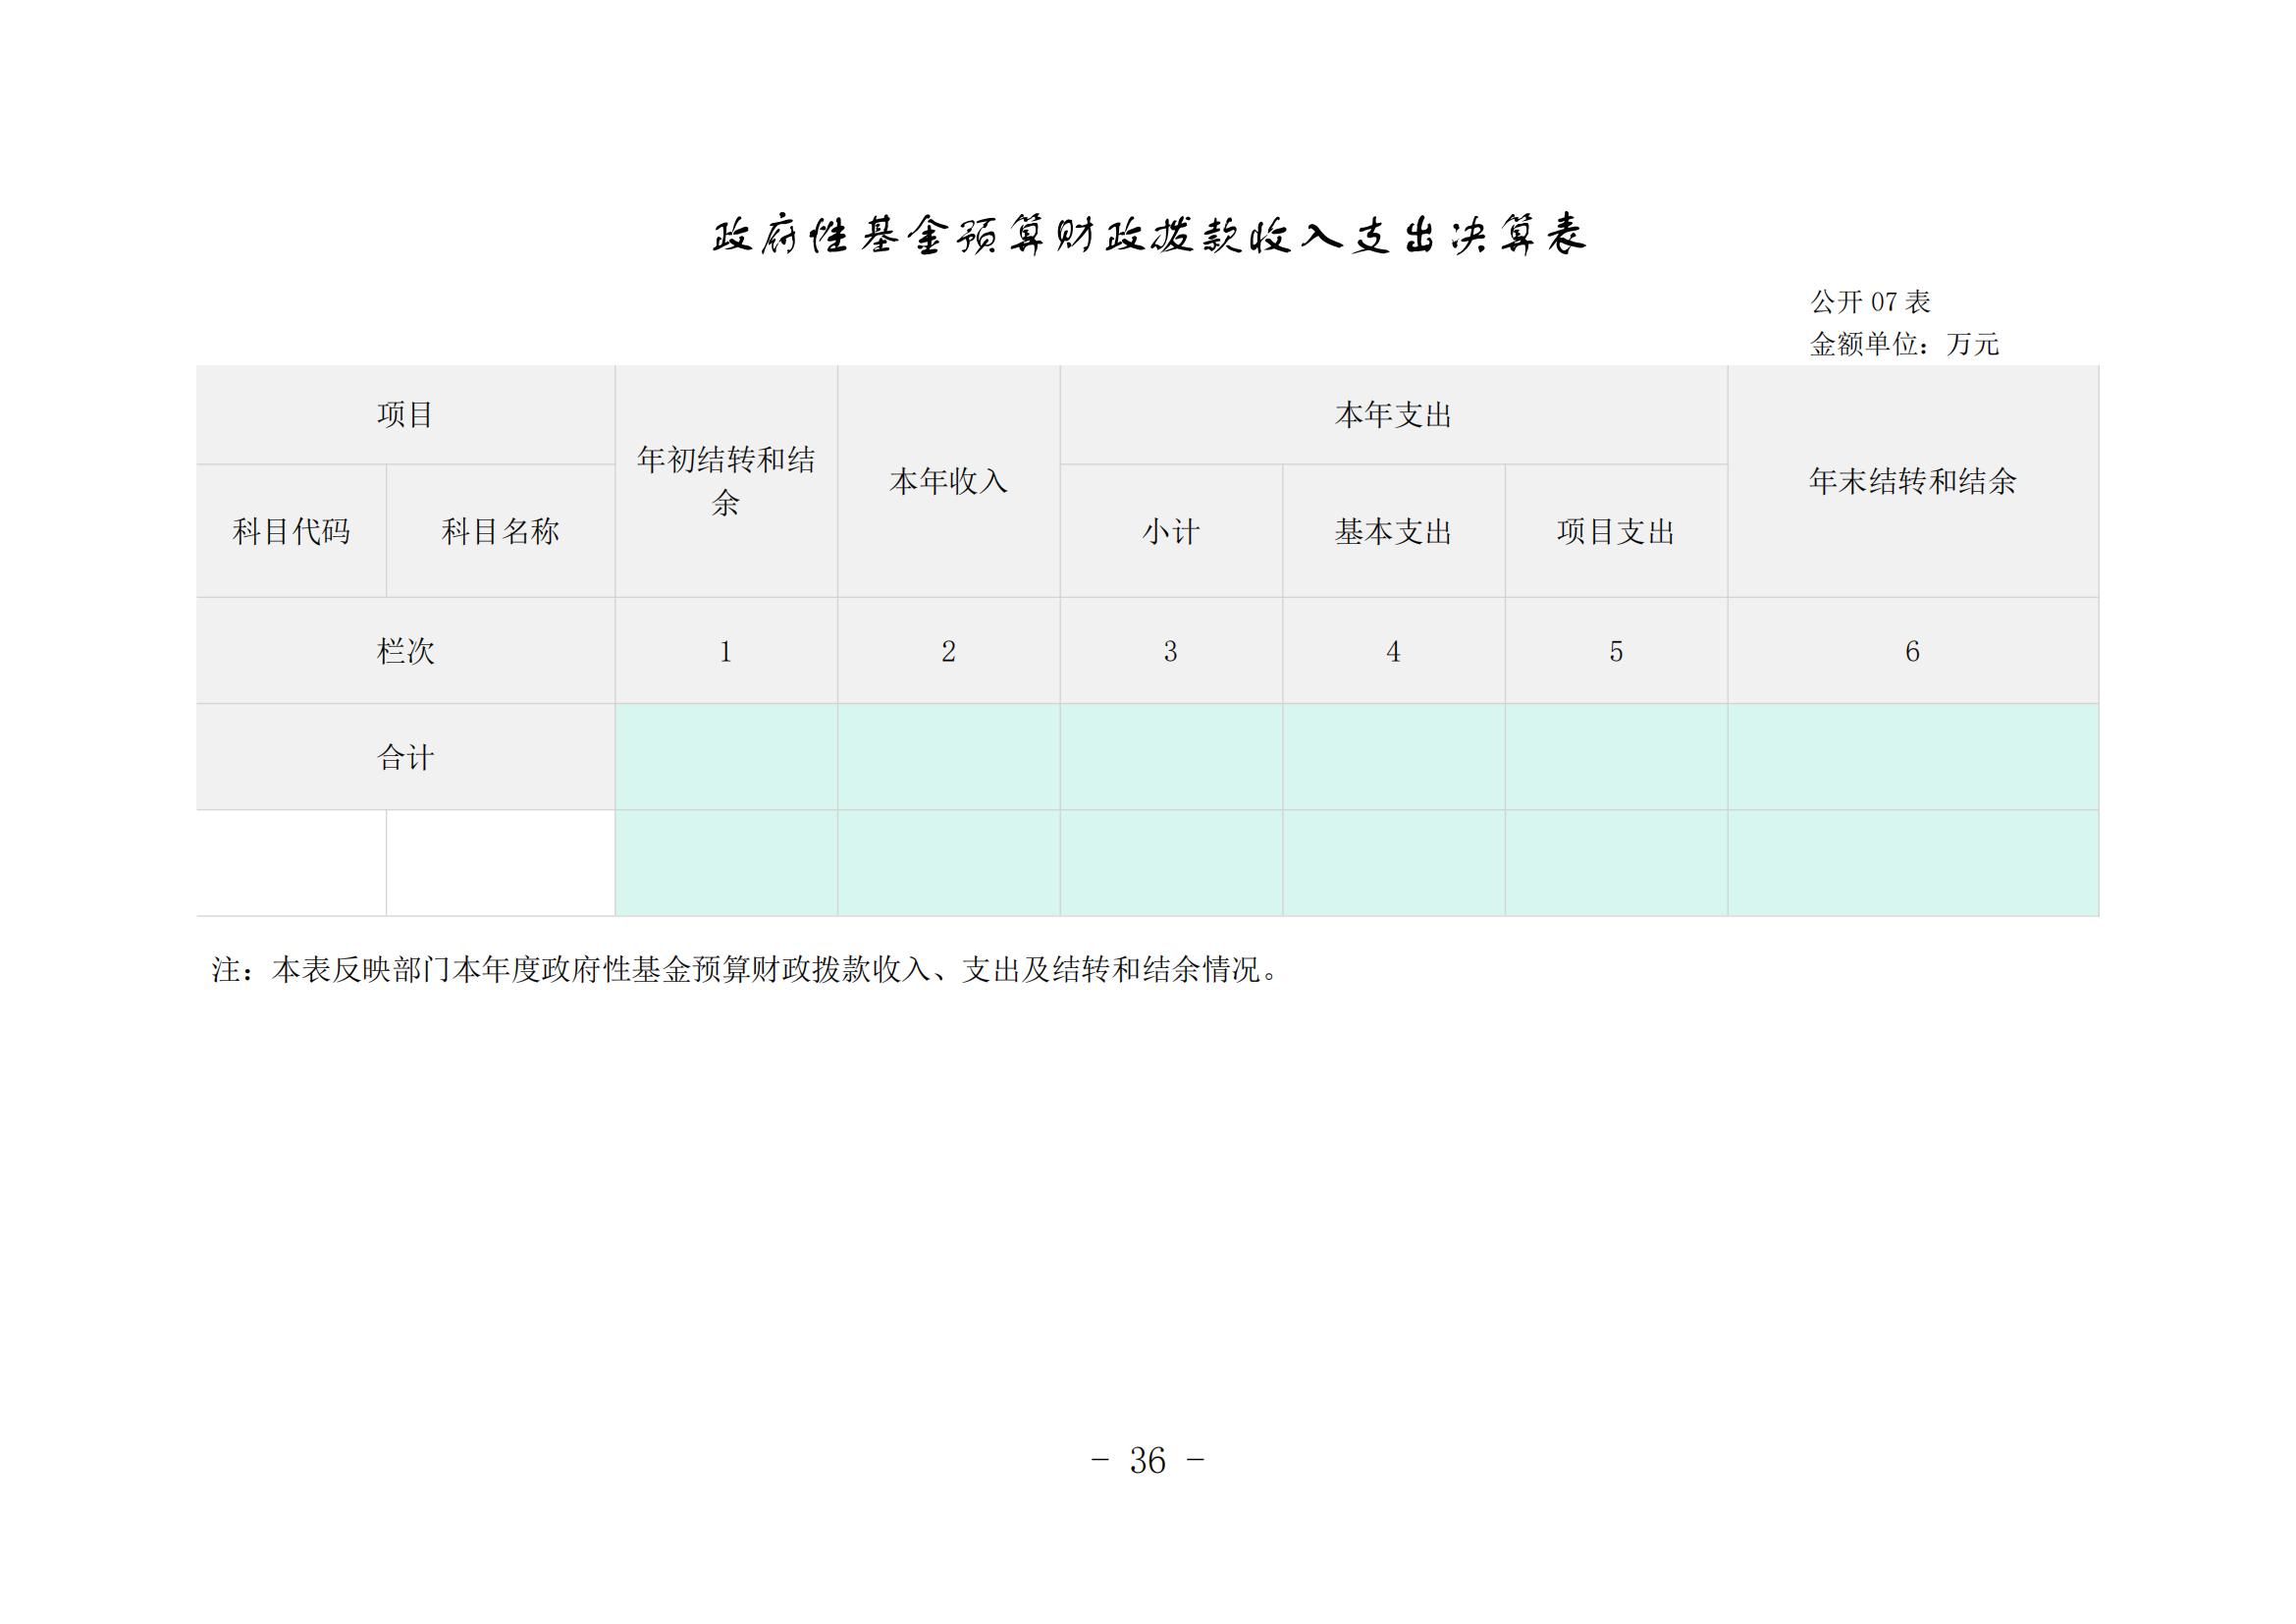Click column number 6 in 栏次 row
The width and height of the screenshot is (2296, 1624).
tap(1912, 651)
